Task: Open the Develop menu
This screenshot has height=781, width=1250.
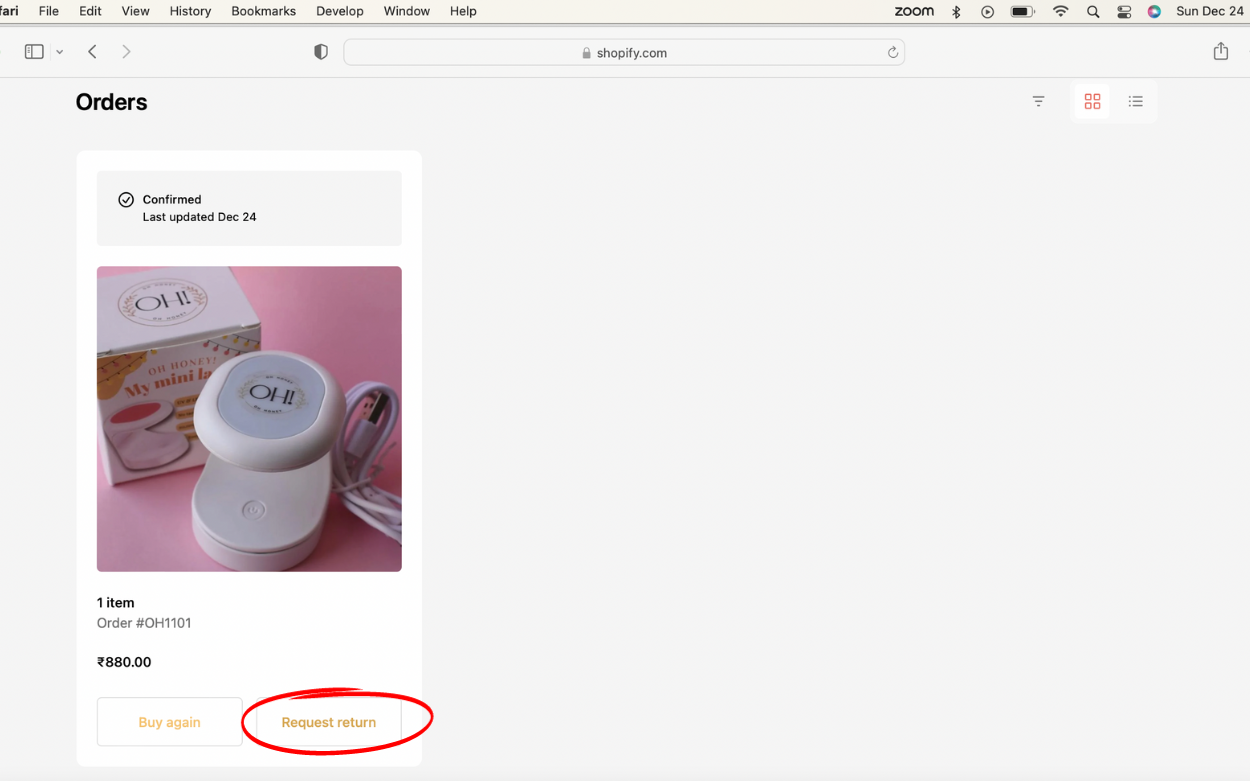Action: click(339, 11)
